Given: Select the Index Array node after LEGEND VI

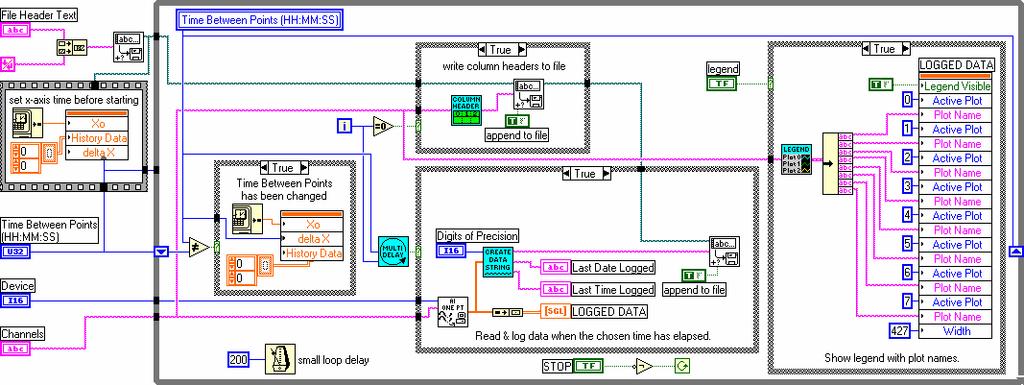Looking at the screenshot, I should [837, 164].
